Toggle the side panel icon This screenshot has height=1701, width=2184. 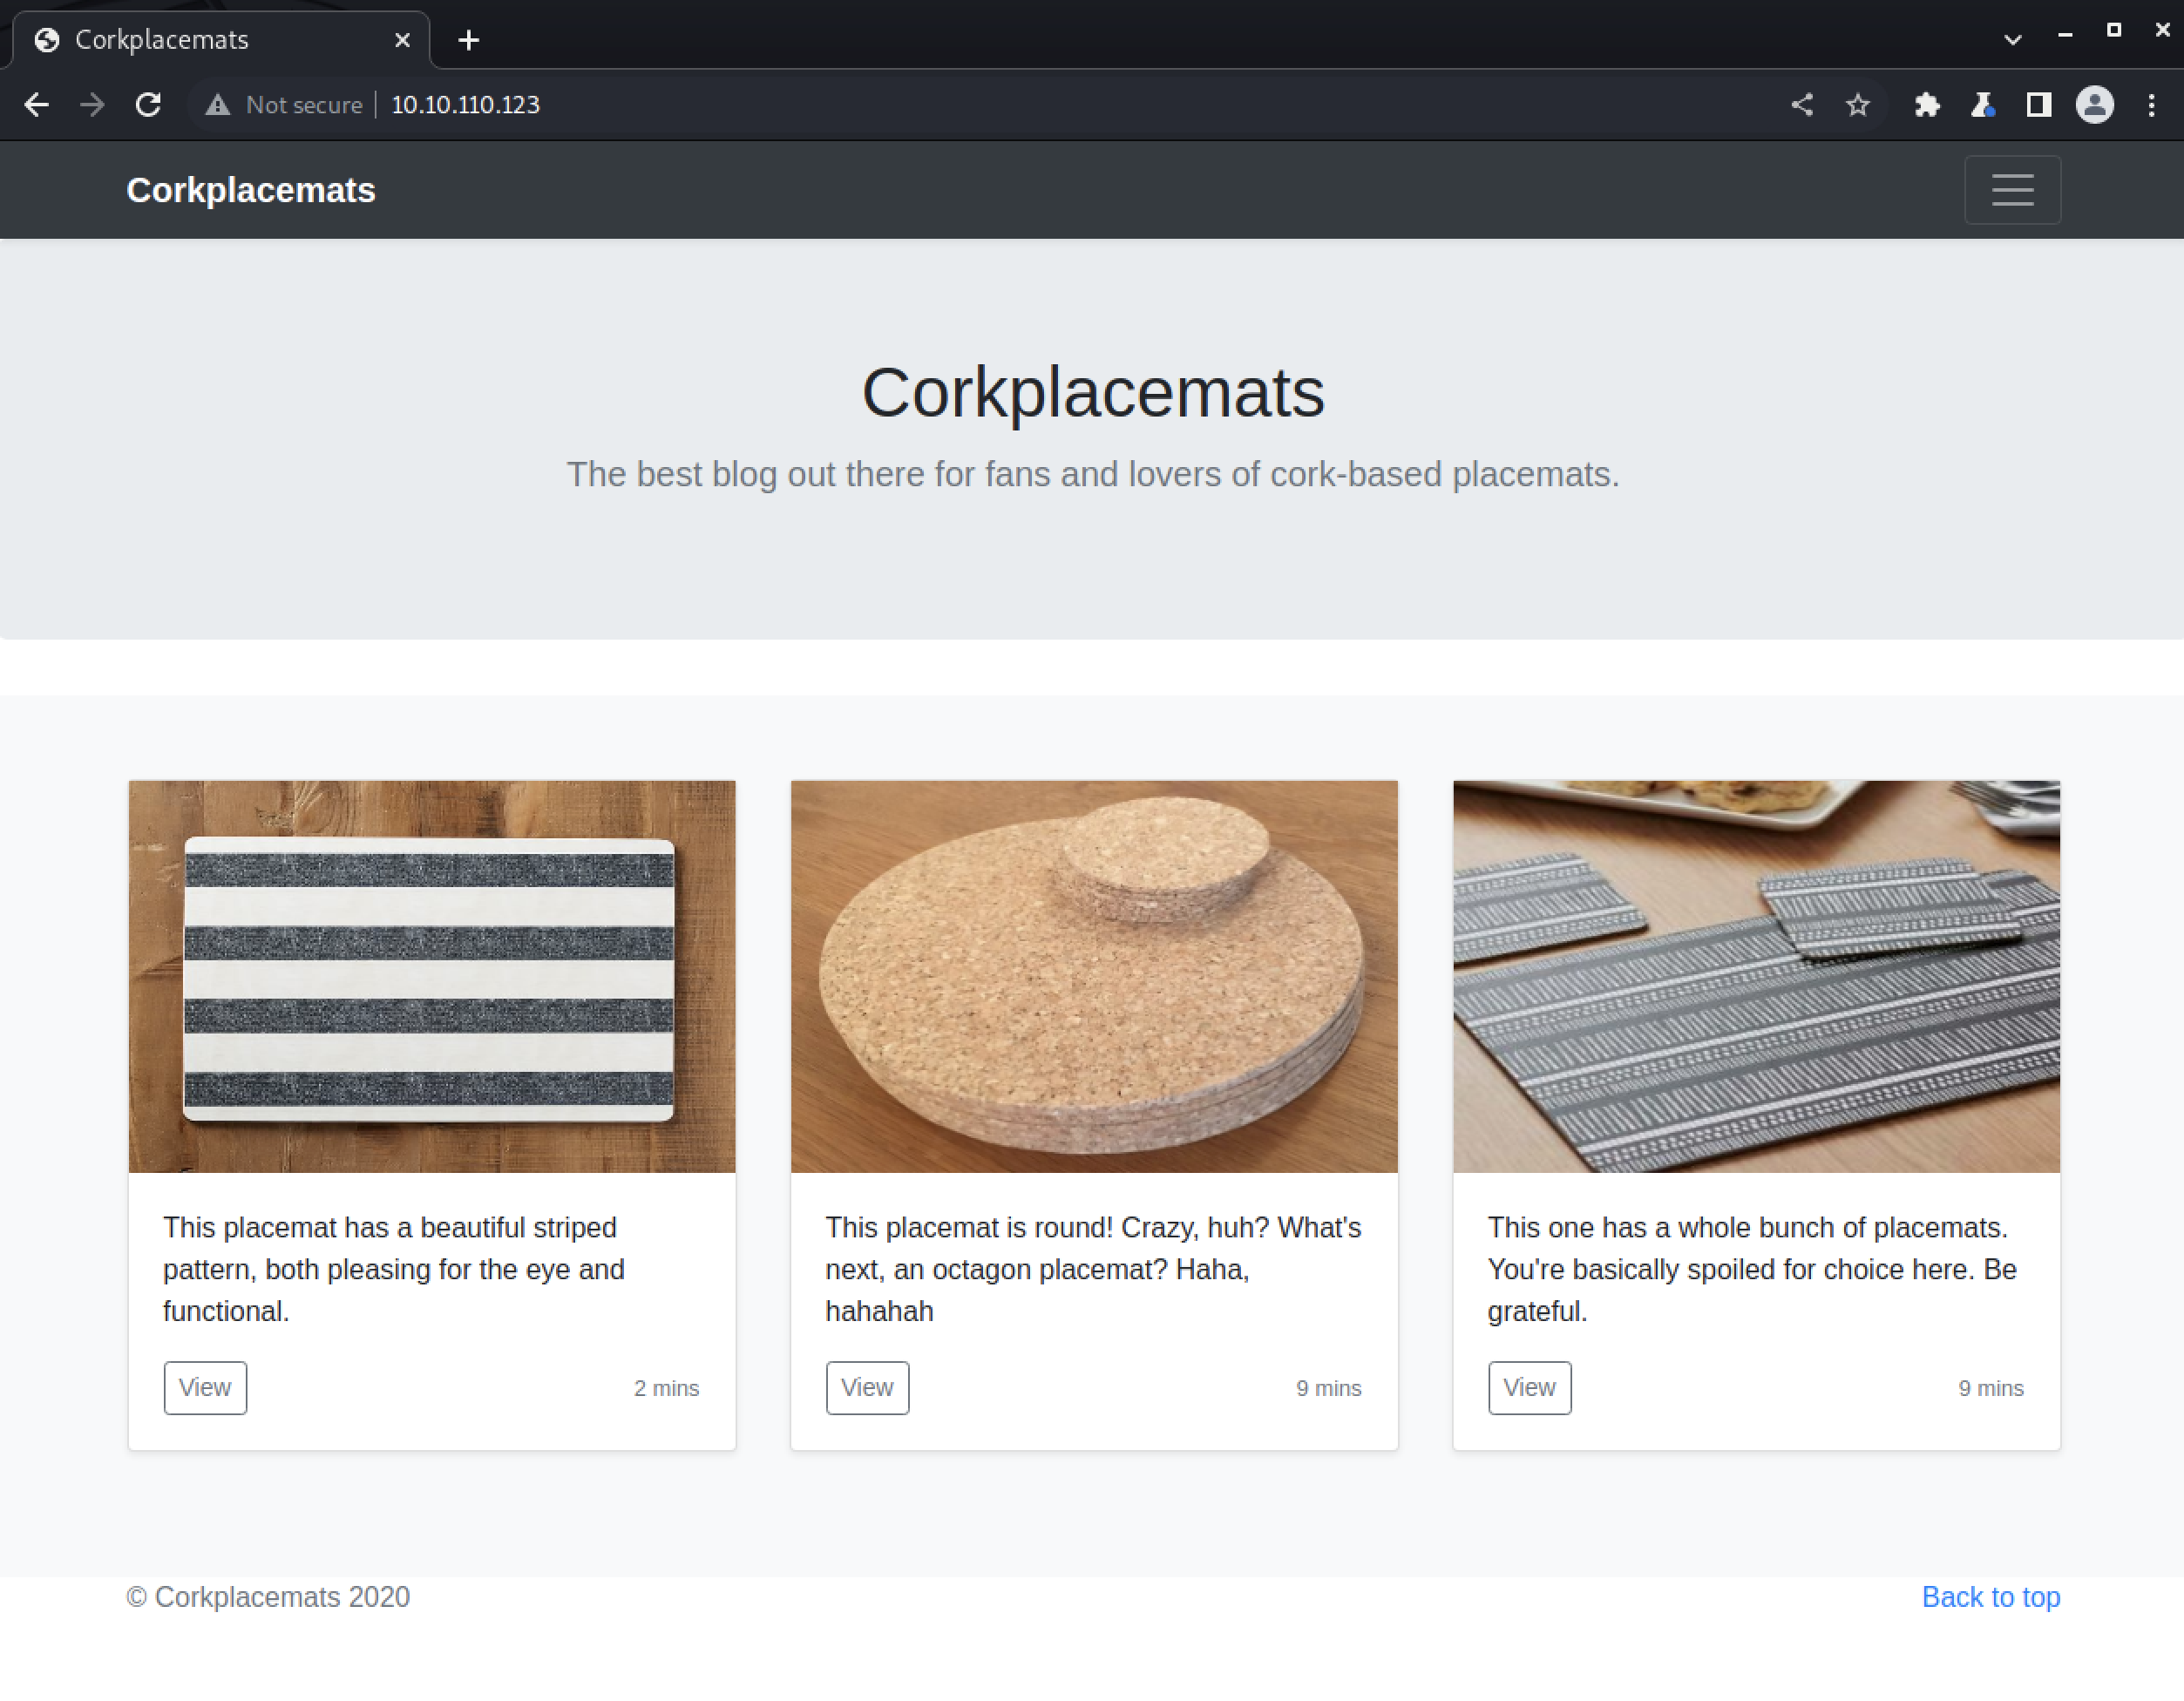point(2039,105)
